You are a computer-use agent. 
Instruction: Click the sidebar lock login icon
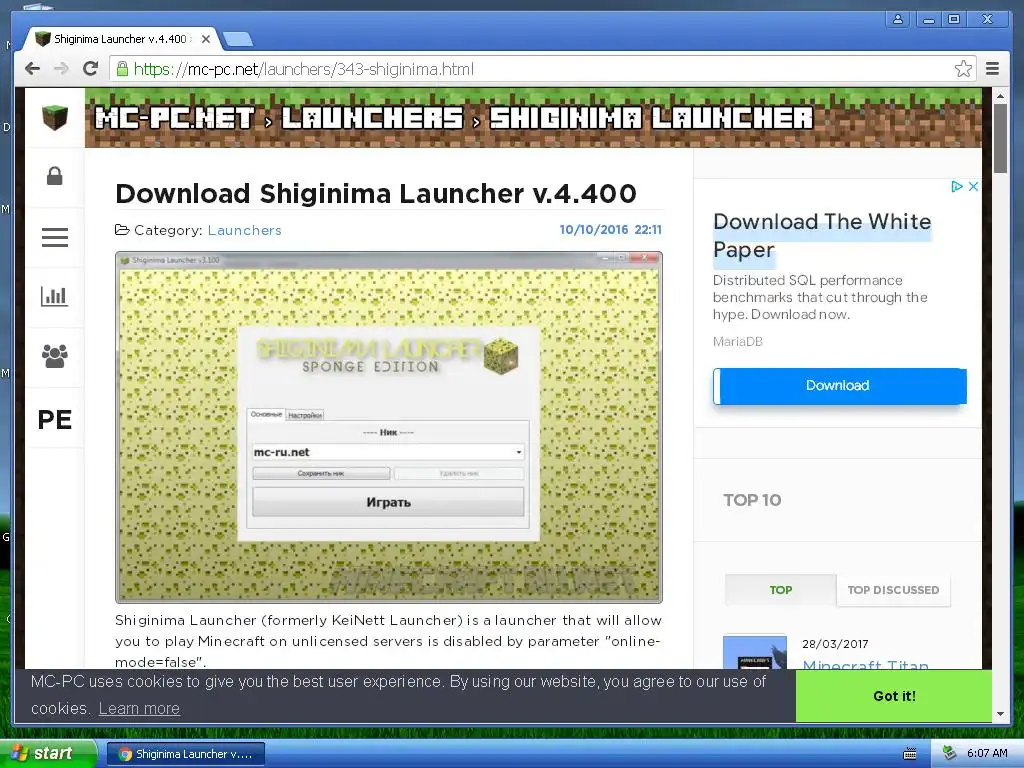(55, 176)
